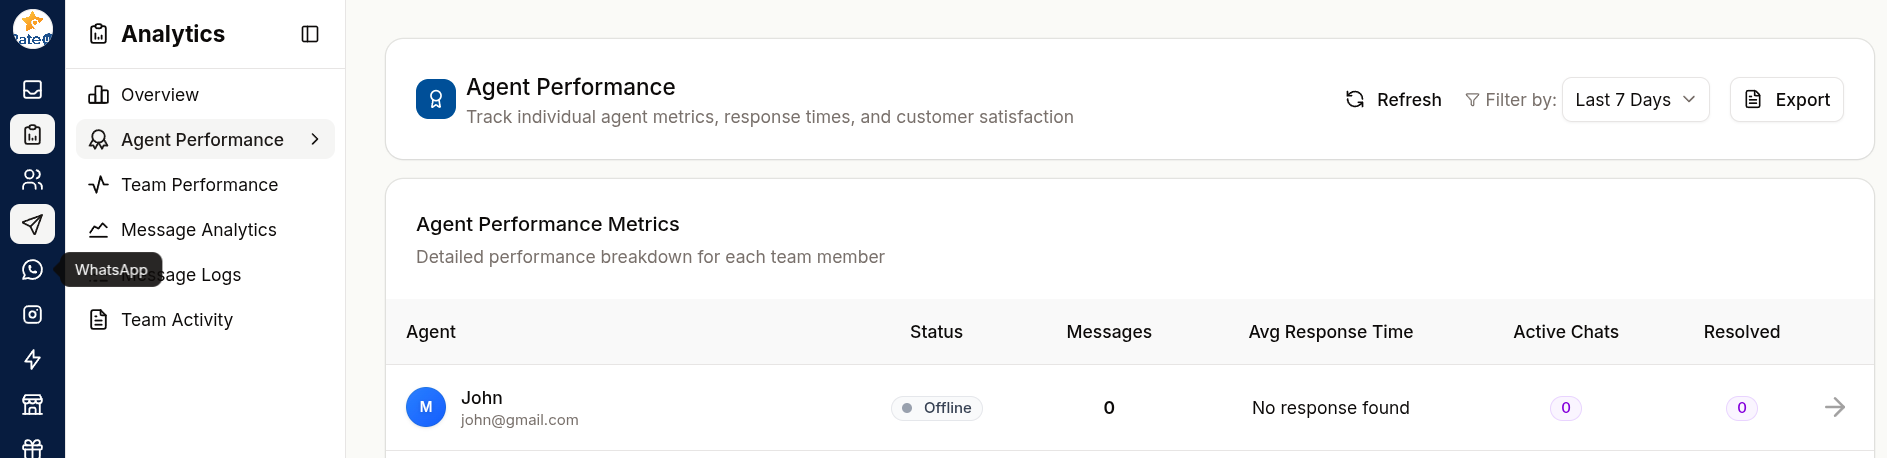Viewport: 1887px width, 458px height.
Task: Open the Instagram icon in left rail
Action: pos(32,314)
